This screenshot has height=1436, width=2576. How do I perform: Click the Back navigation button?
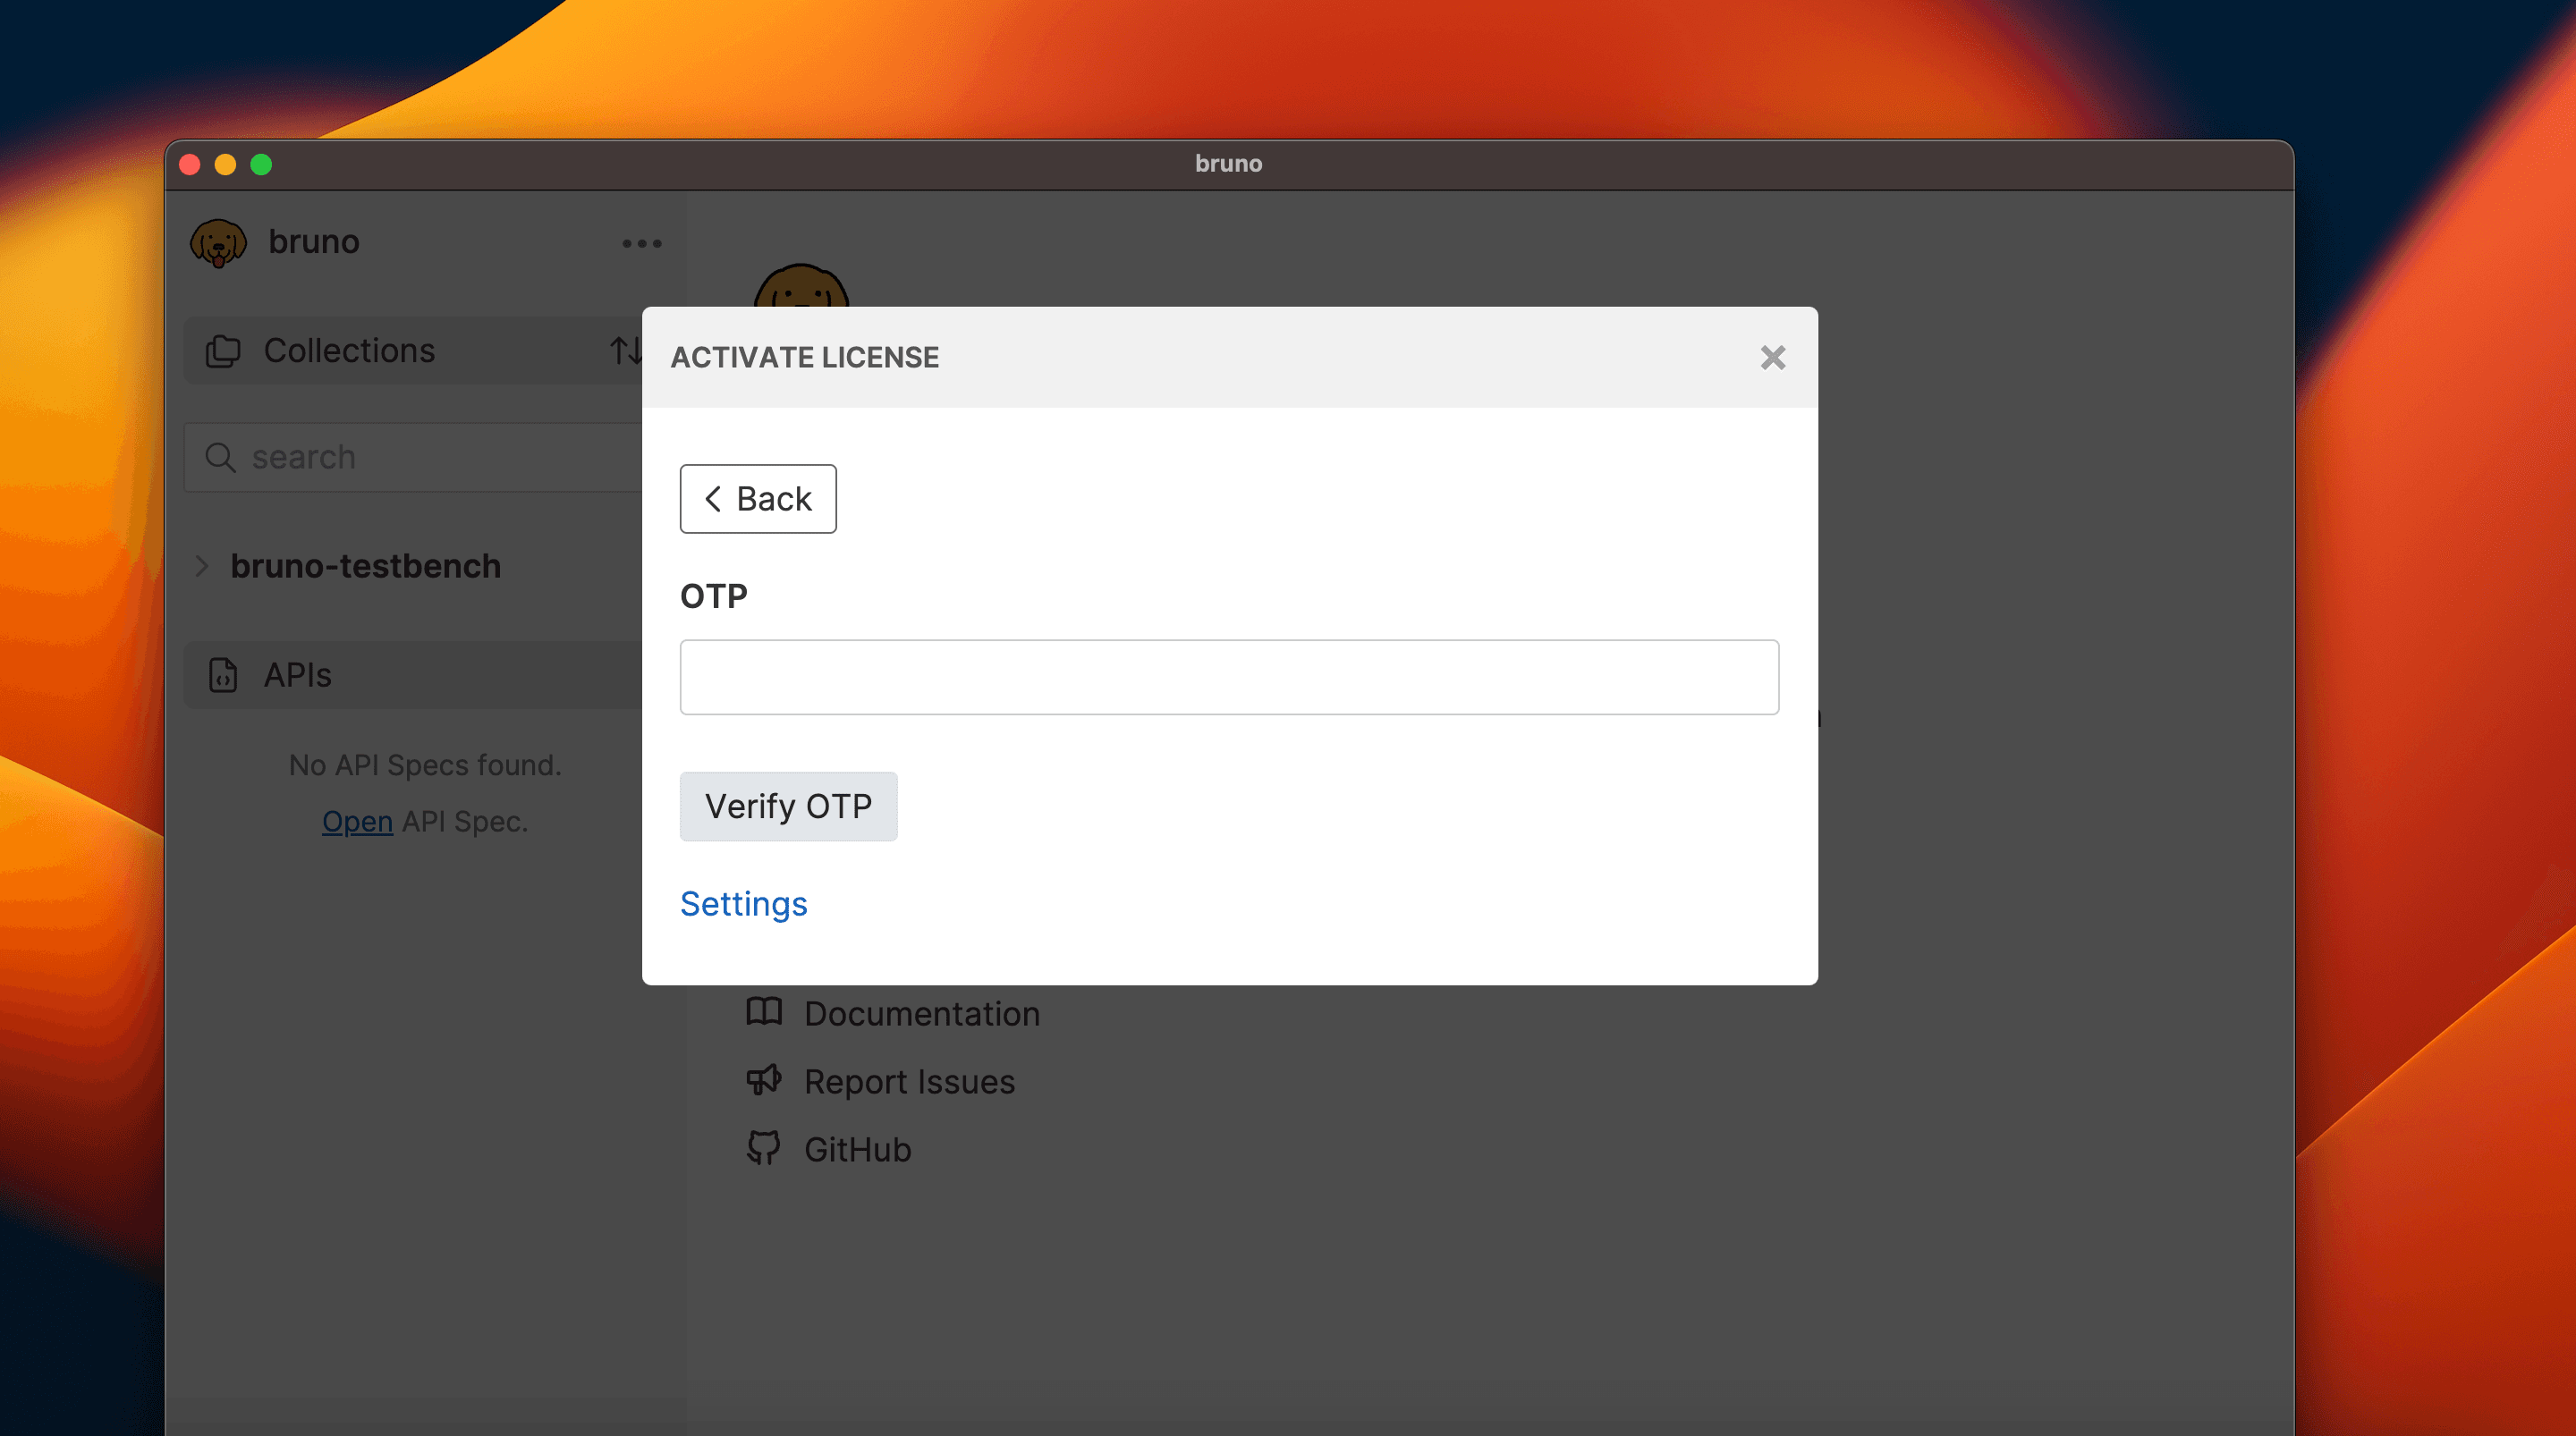pos(757,499)
